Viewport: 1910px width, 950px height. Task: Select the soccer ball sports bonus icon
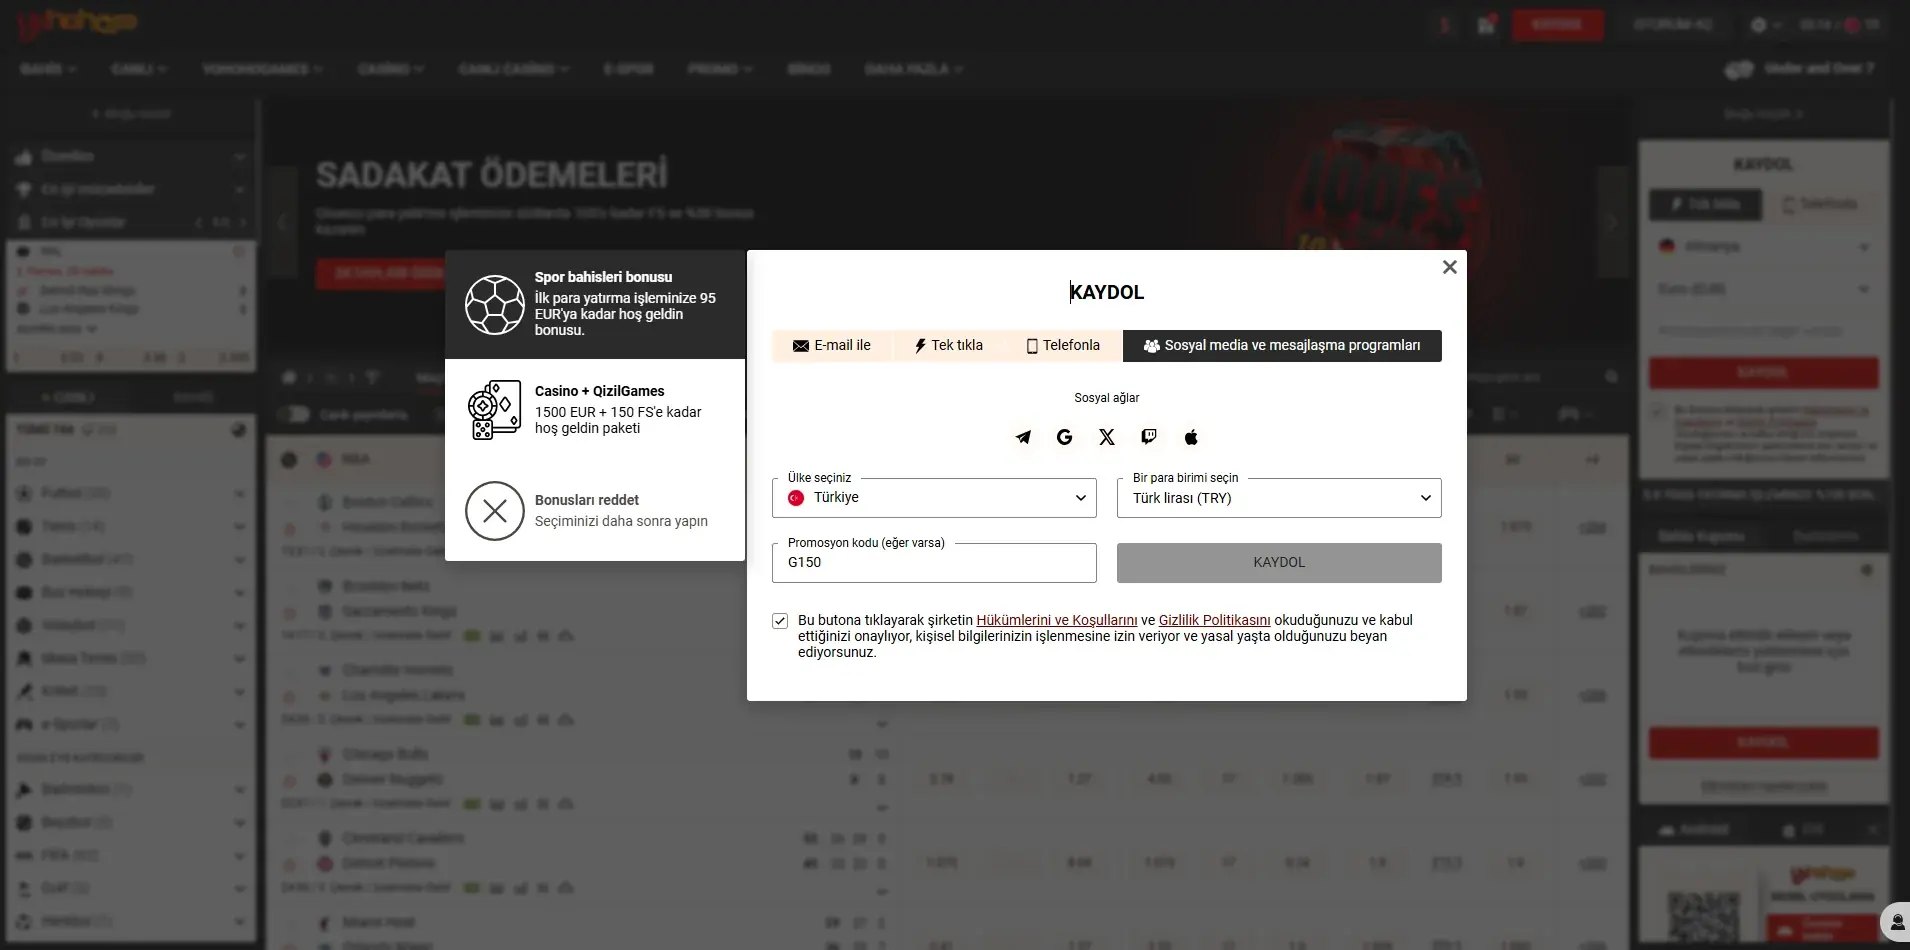coord(495,305)
